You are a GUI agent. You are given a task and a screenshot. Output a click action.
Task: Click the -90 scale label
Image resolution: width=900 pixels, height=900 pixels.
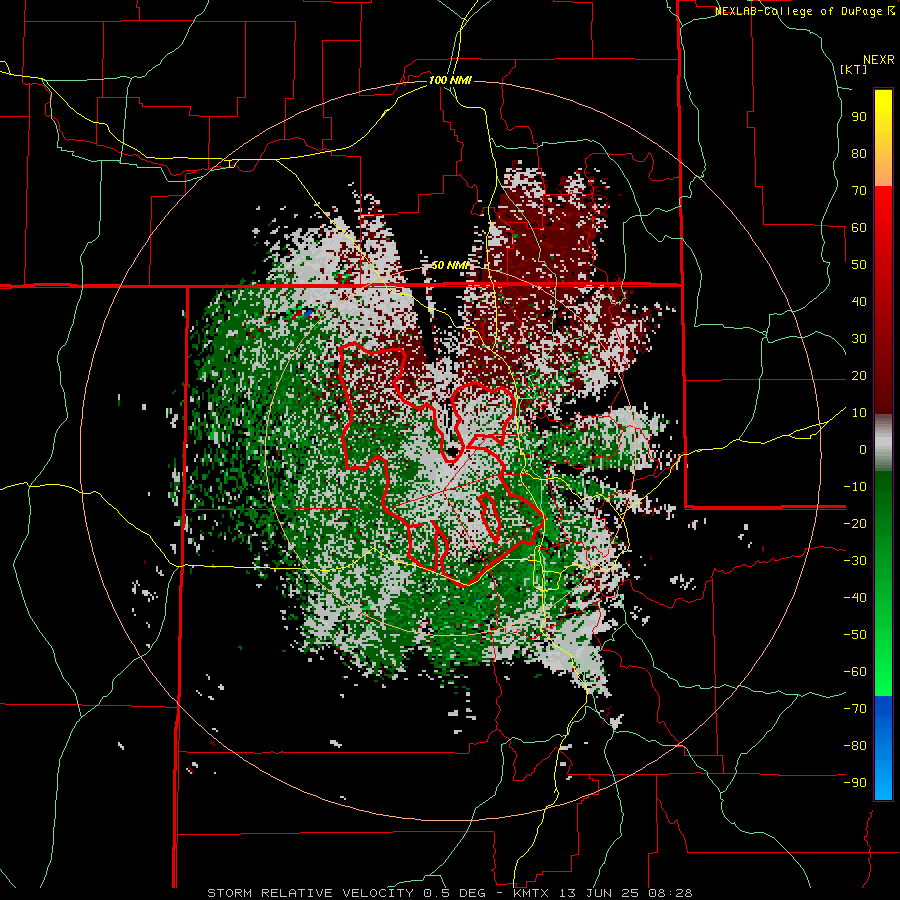855,783
